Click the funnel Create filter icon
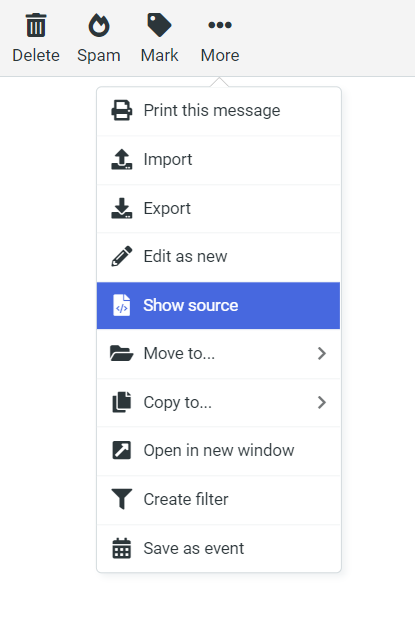Image resolution: width=415 pixels, height=625 pixels. tap(122, 499)
